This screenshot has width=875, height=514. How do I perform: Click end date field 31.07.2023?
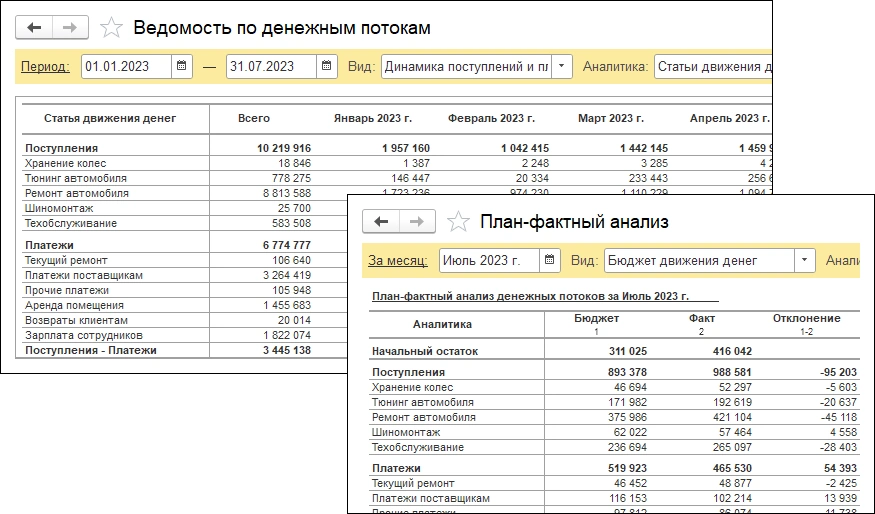coord(271,67)
